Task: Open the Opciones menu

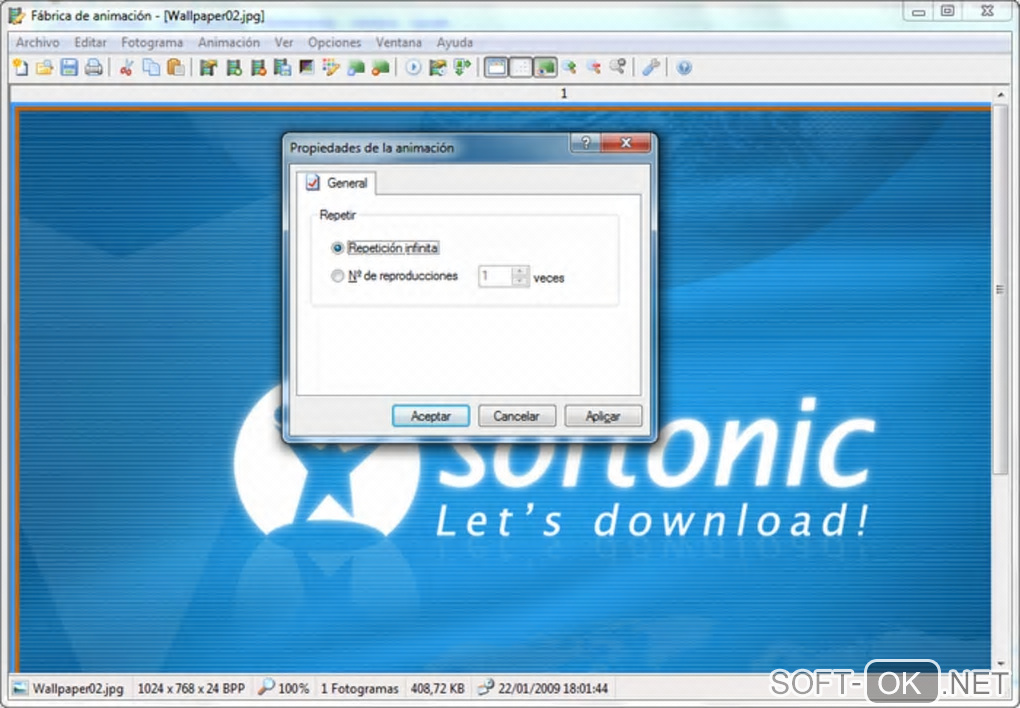Action: [334, 42]
